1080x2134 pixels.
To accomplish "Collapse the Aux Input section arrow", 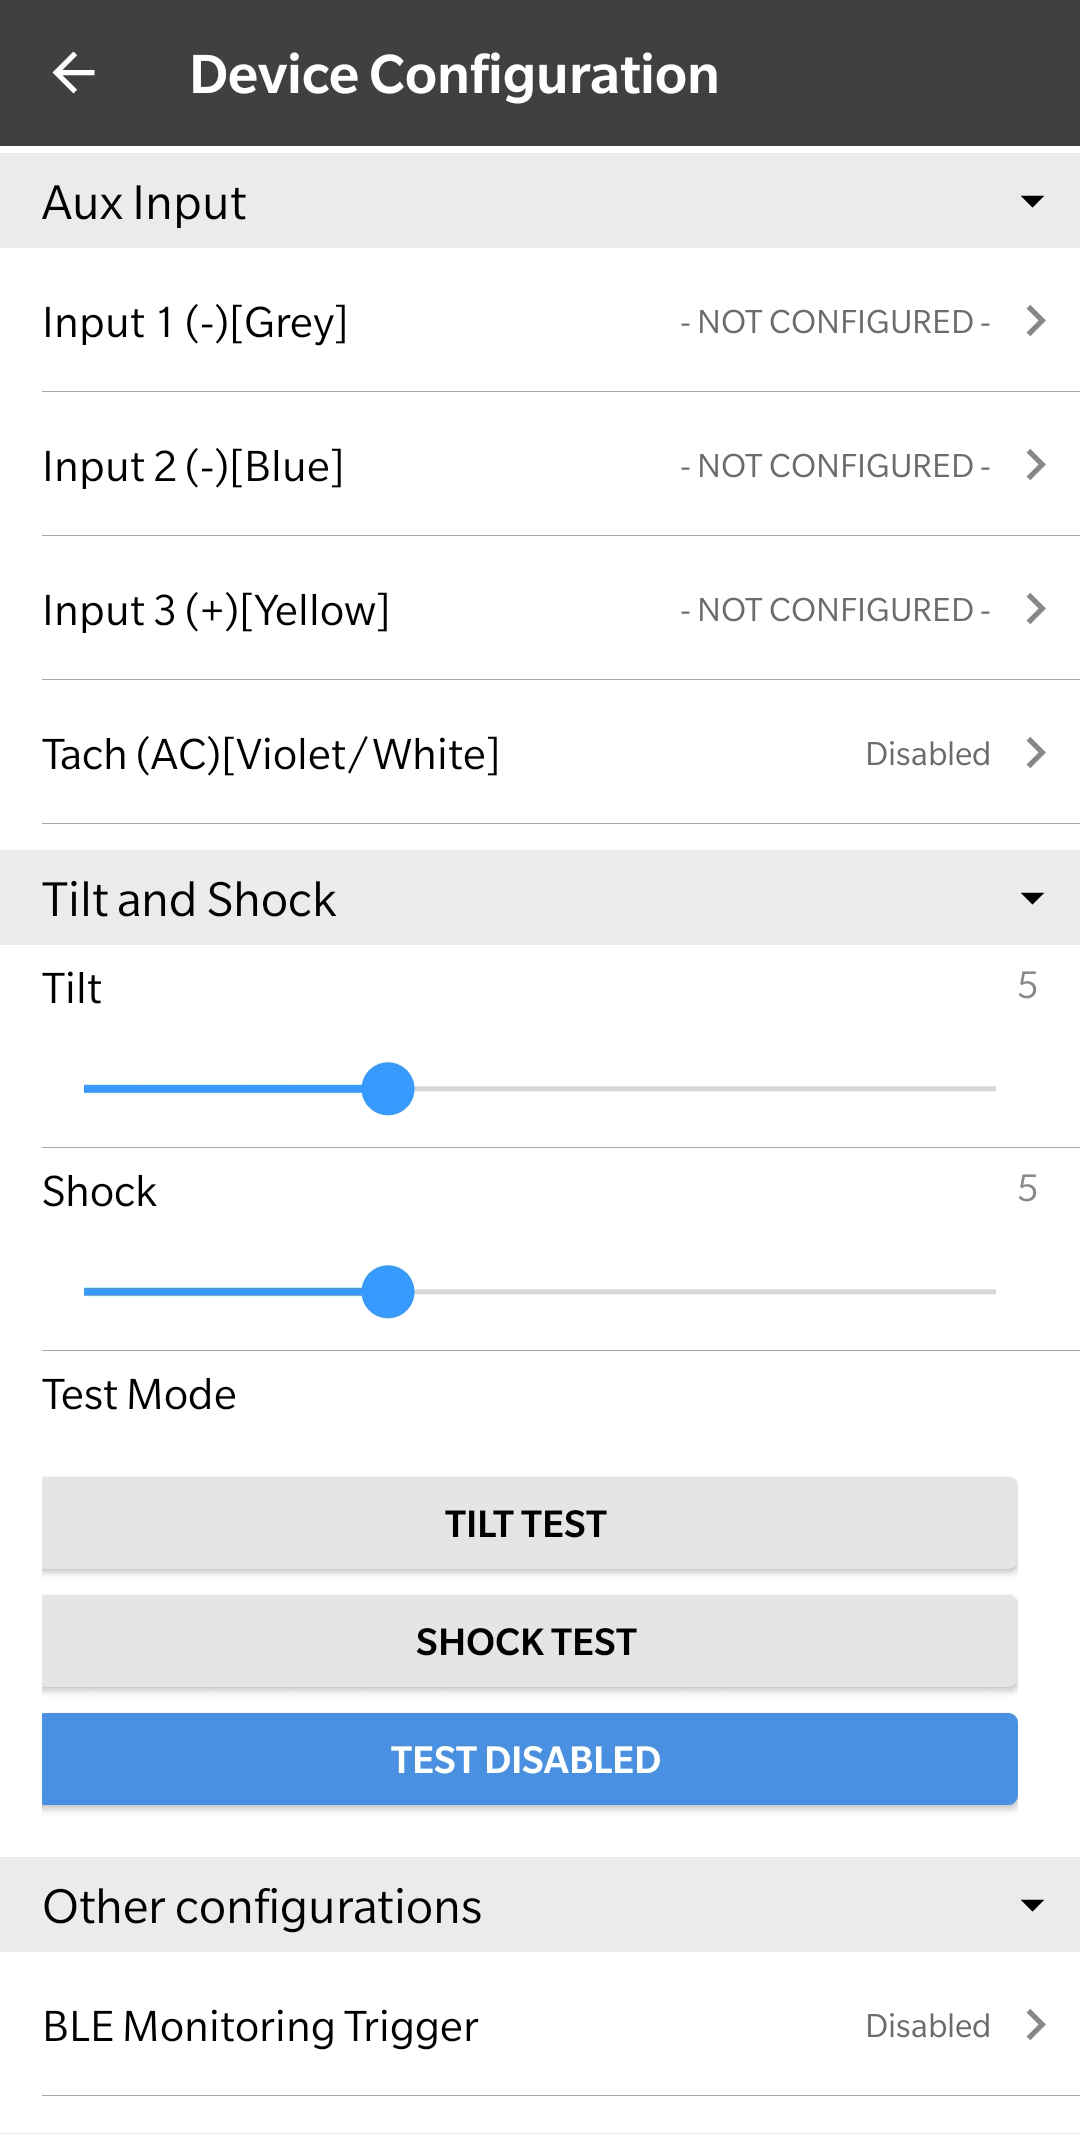I will click(x=1032, y=202).
